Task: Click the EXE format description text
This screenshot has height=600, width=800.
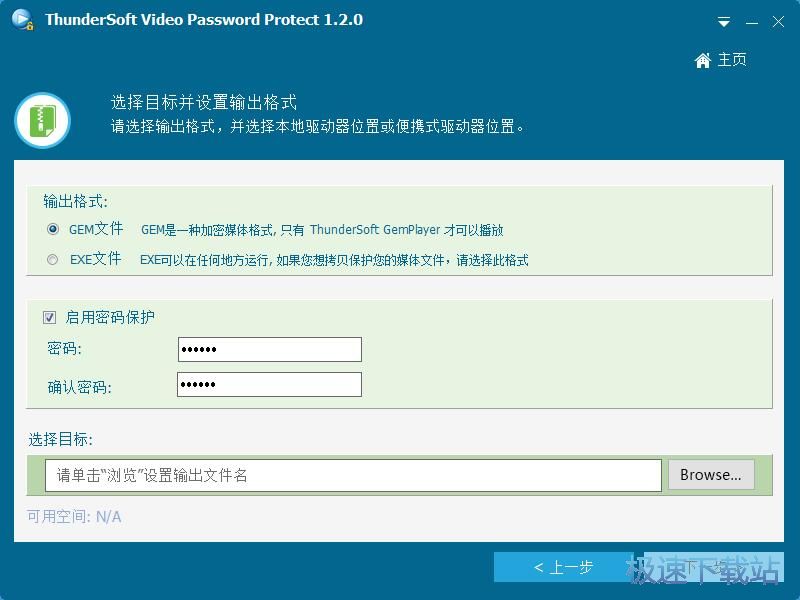Action: click(334, 260)
